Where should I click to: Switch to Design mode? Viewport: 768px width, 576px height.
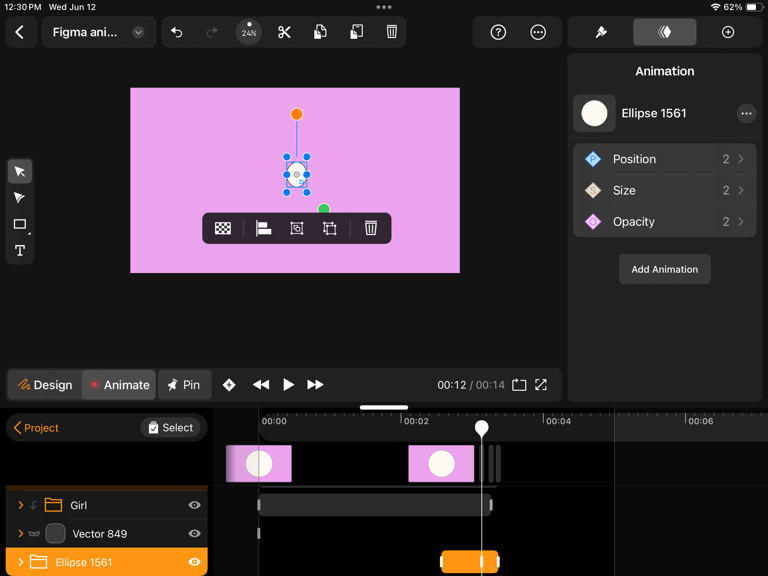(45, 385)
